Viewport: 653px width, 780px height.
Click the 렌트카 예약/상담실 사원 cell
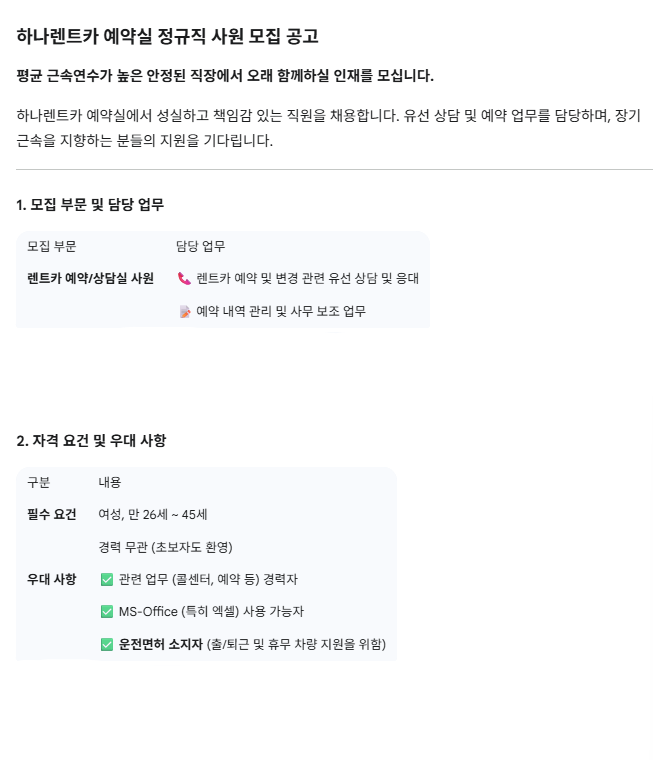coord(90,279)
